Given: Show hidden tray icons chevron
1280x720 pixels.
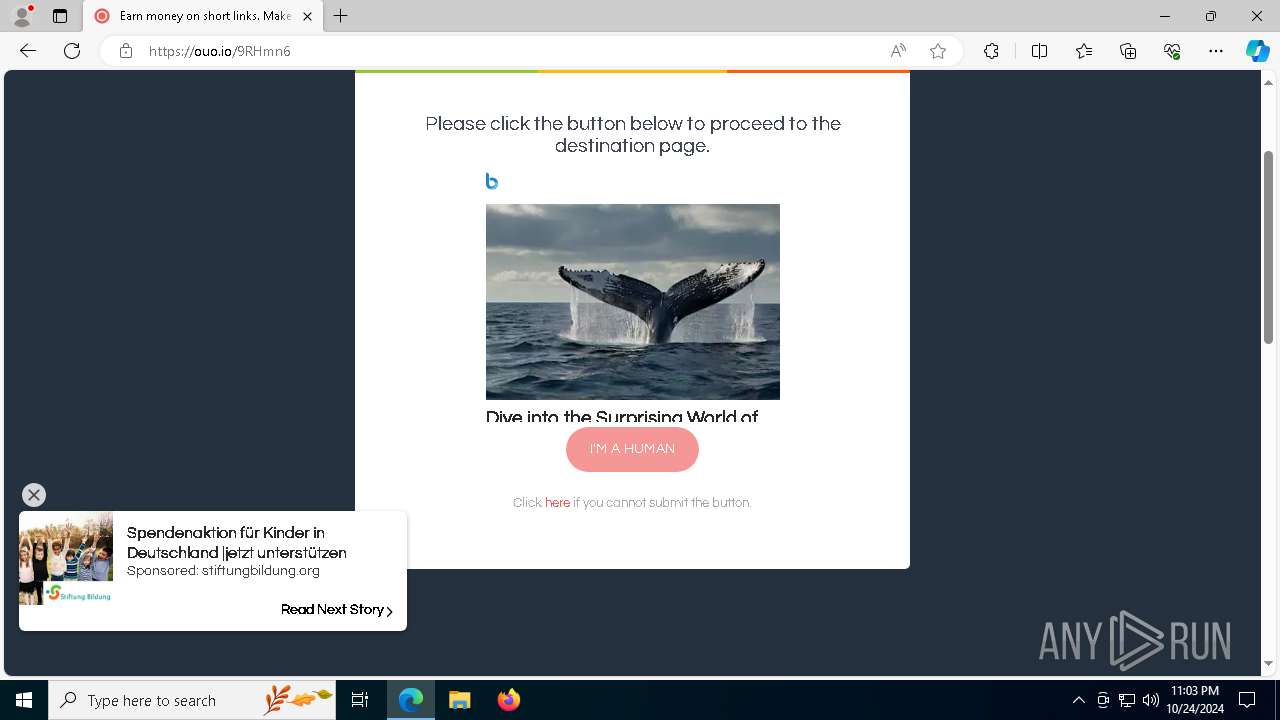Looking at the screenshot, I should click(x=1078, y=700).
